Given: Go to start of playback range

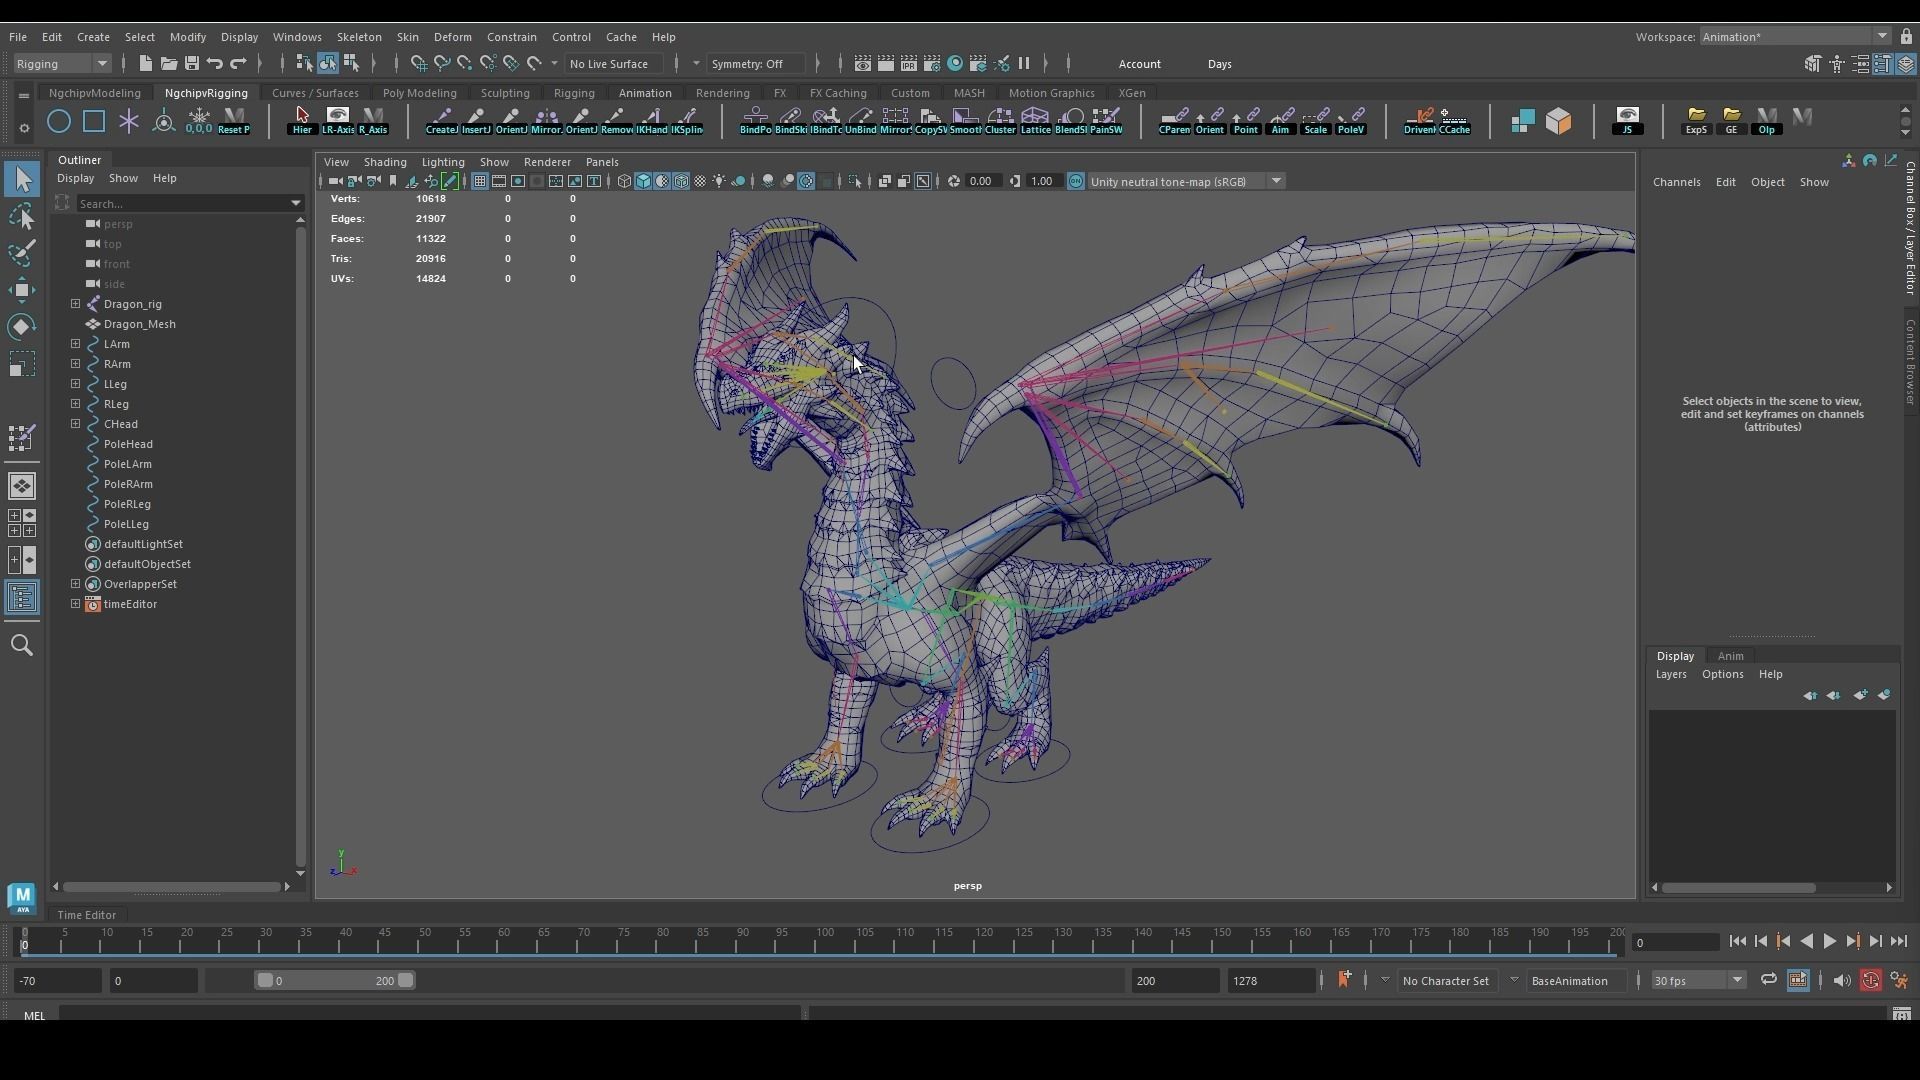Looking at the screenshot, I should point(1737,941).
